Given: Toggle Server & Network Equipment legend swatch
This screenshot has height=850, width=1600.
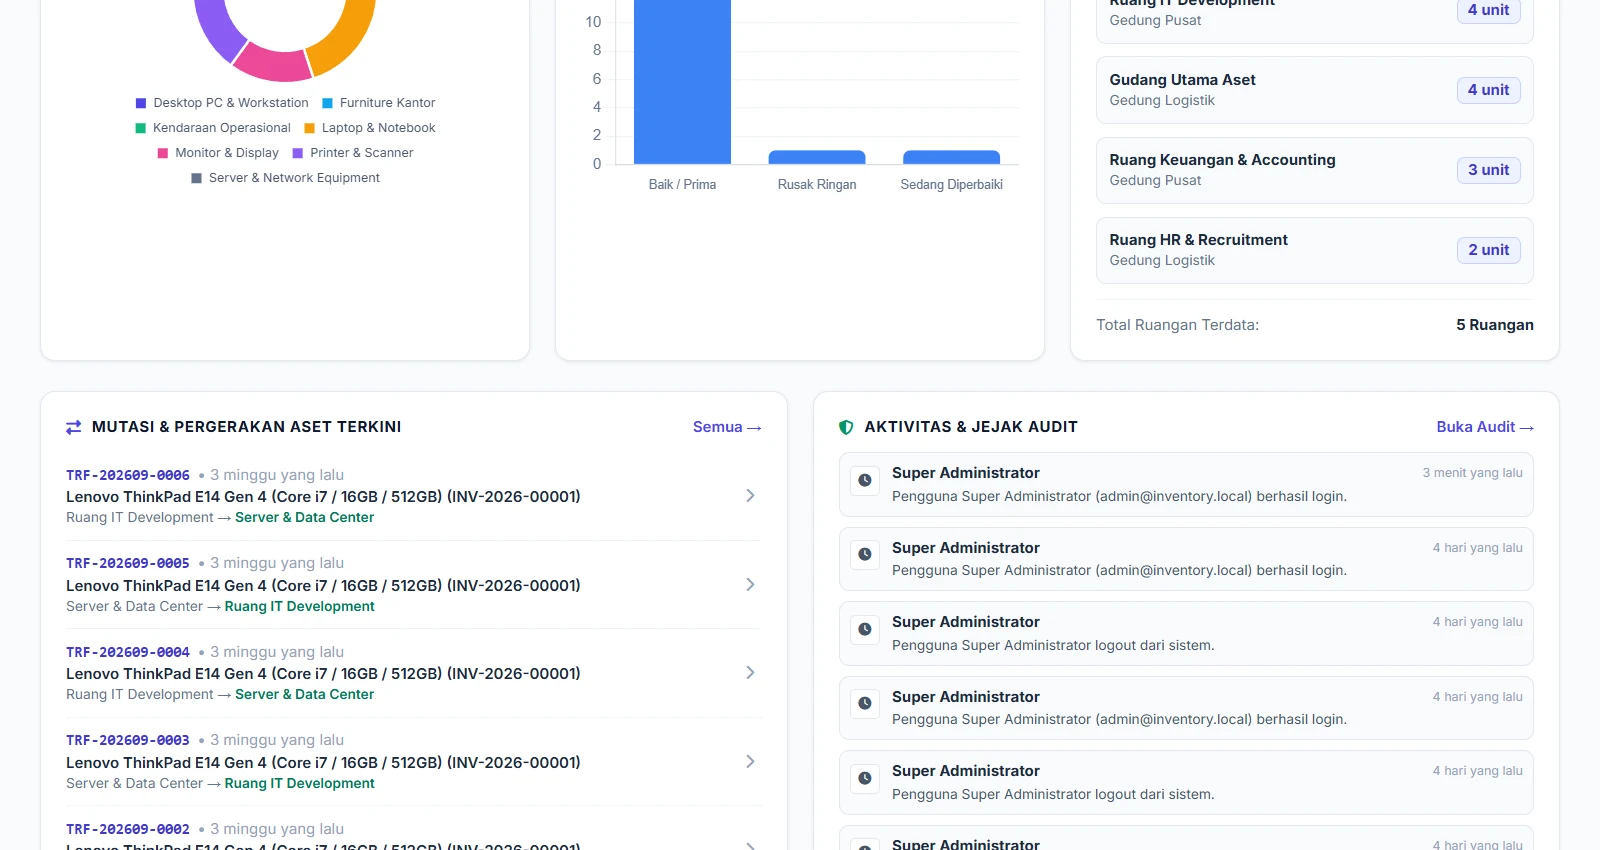Looking at the screenshot, I should pyautogui.click(x=197, y=178).
